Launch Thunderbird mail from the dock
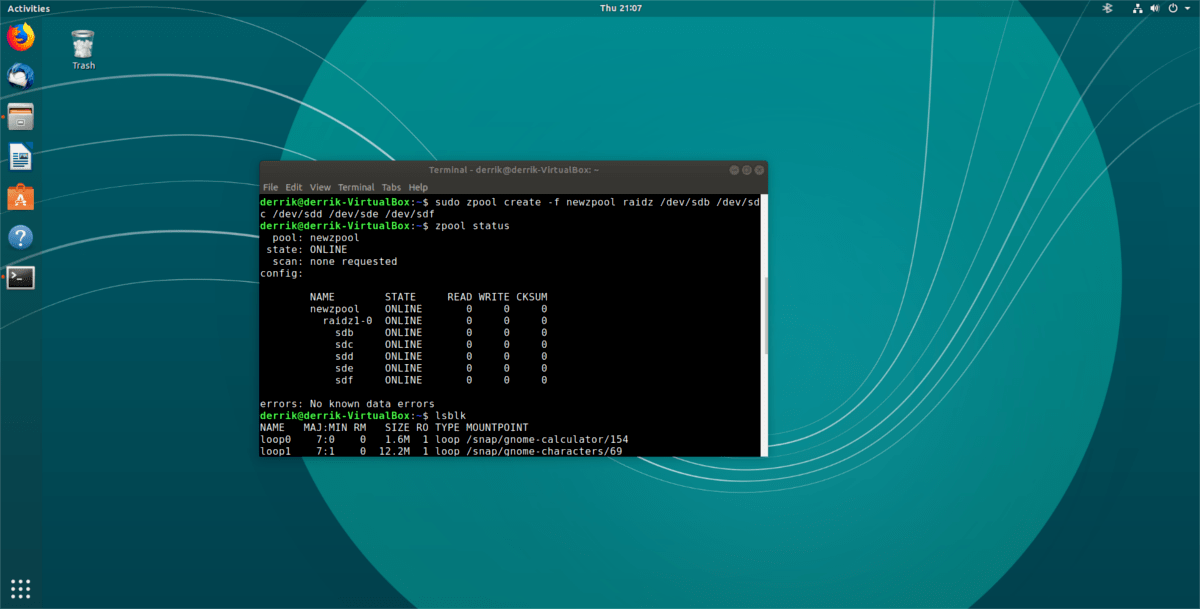Screen dimensions: 1200x609 pos(20,77)
